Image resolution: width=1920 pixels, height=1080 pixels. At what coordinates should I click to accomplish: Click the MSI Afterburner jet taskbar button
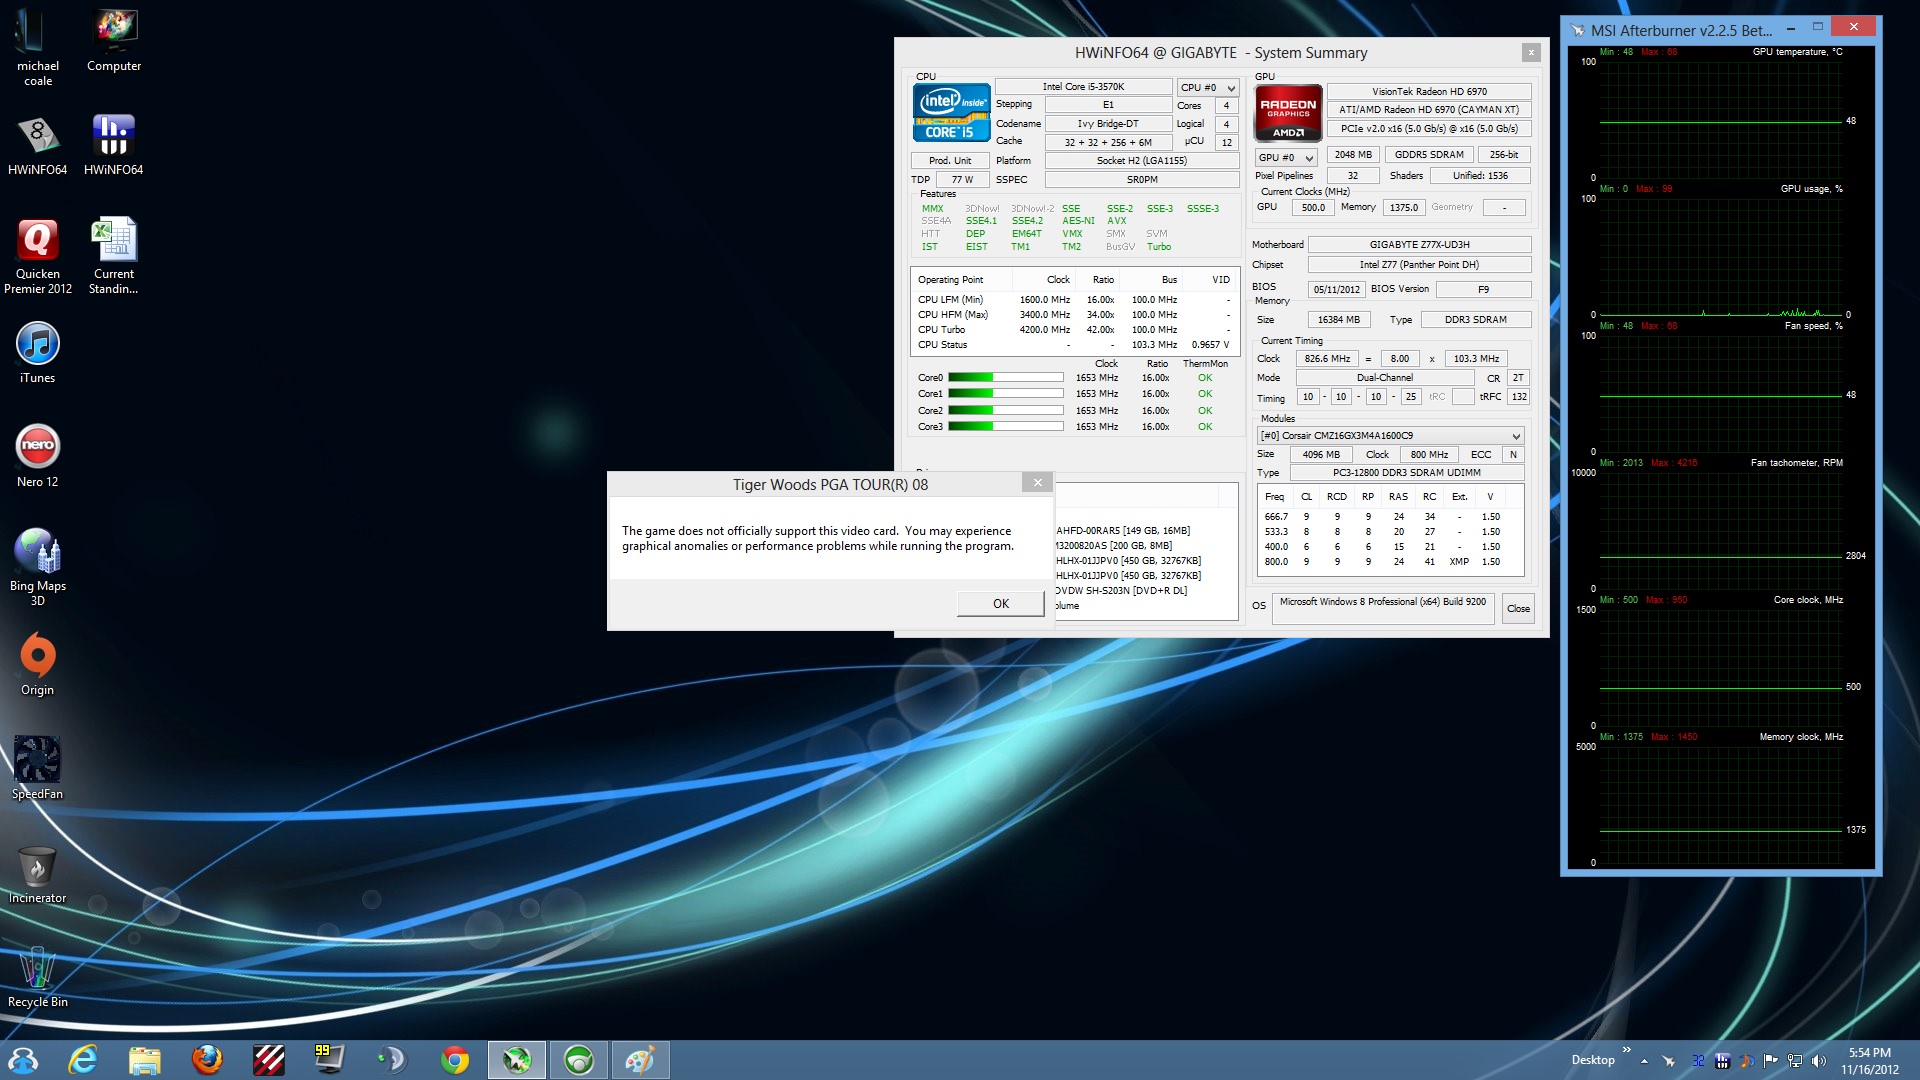pyautogui.click(x=517, y=1059)
